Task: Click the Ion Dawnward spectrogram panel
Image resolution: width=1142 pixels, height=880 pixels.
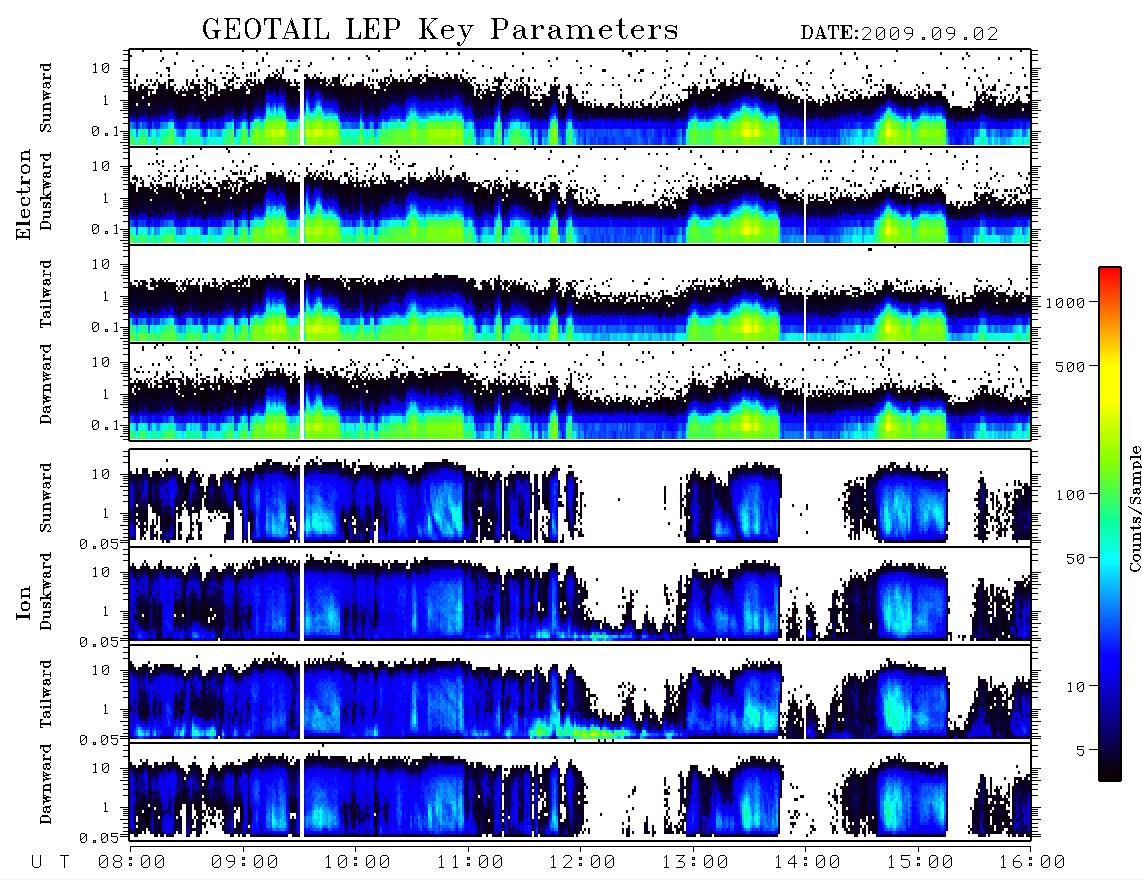Action: (x=580, y=790)
